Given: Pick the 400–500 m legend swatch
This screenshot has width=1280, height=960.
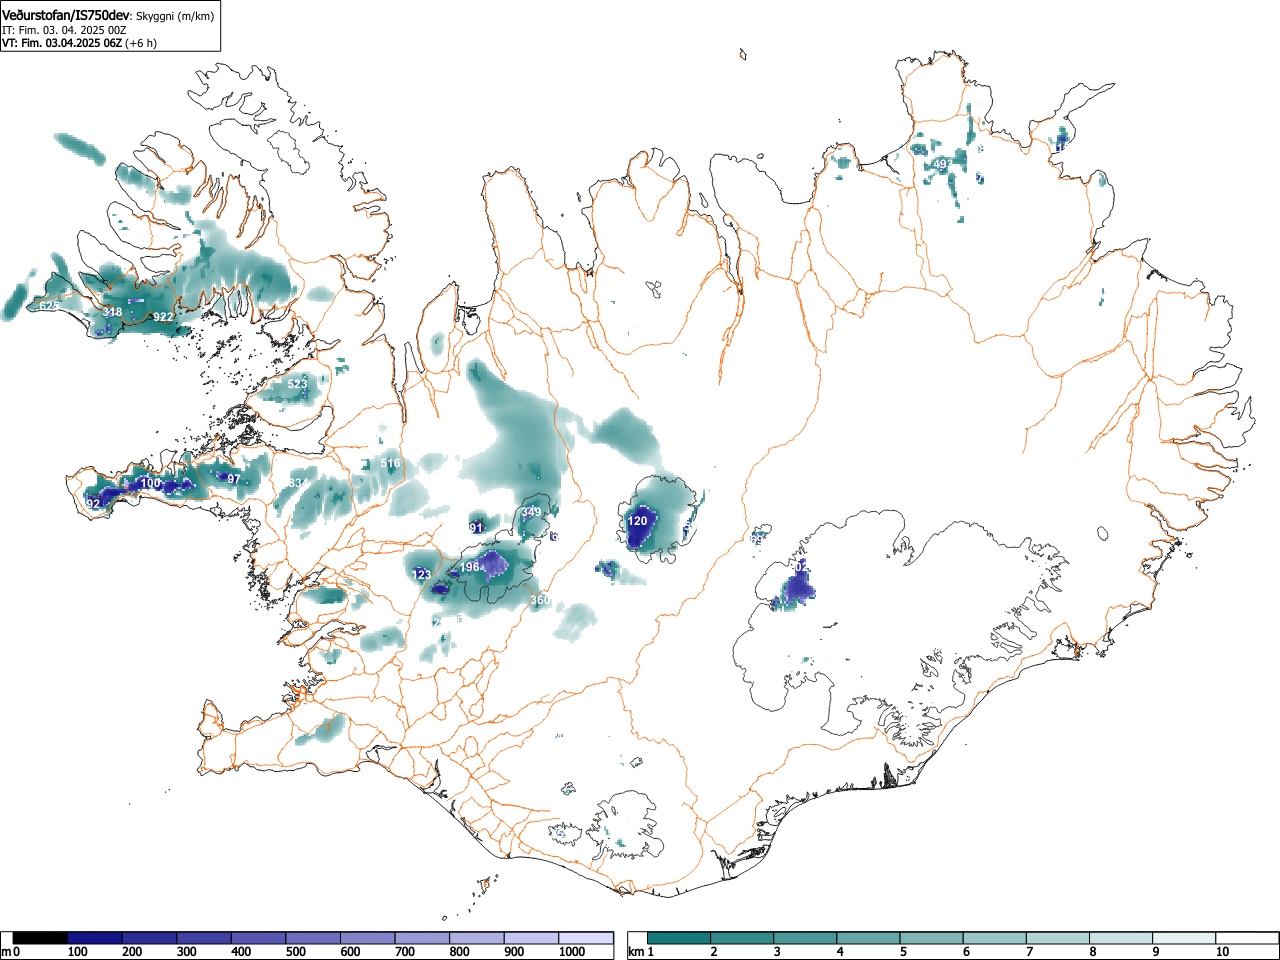Looking at the screenshot, I should pyautogui.click(x=259, y=938).
